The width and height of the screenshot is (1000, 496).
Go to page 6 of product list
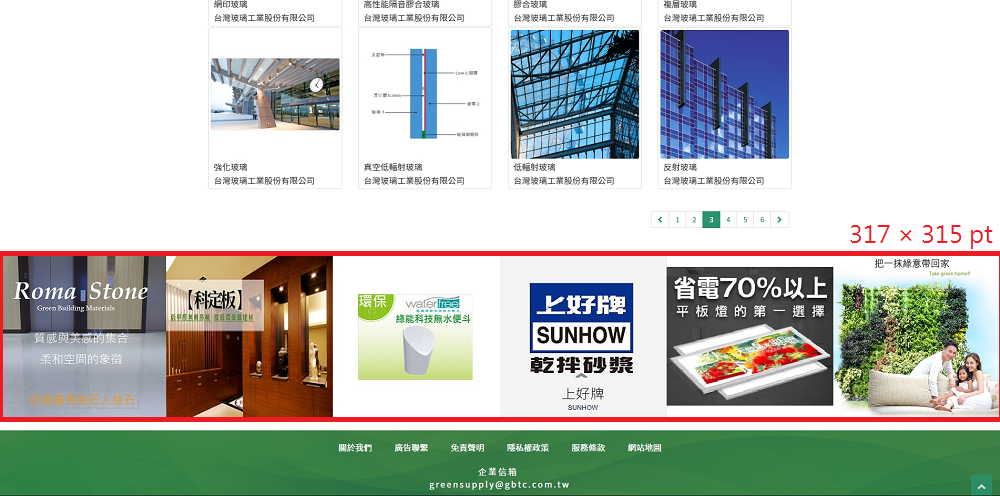pos(762,220)
